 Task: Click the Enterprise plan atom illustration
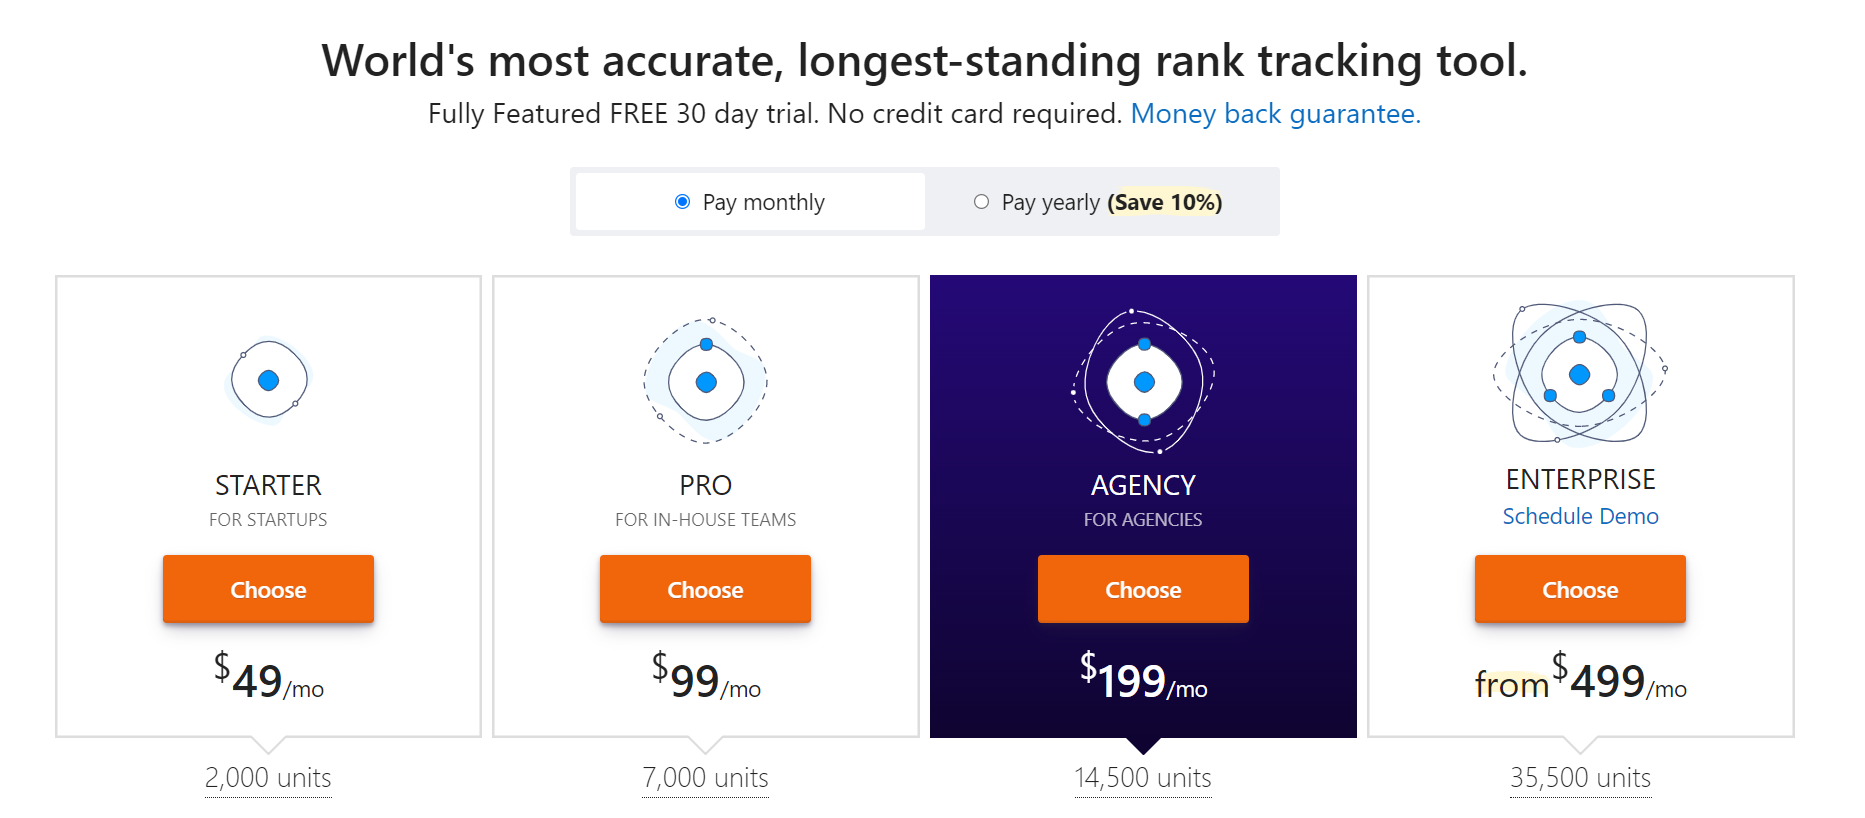1579,375
